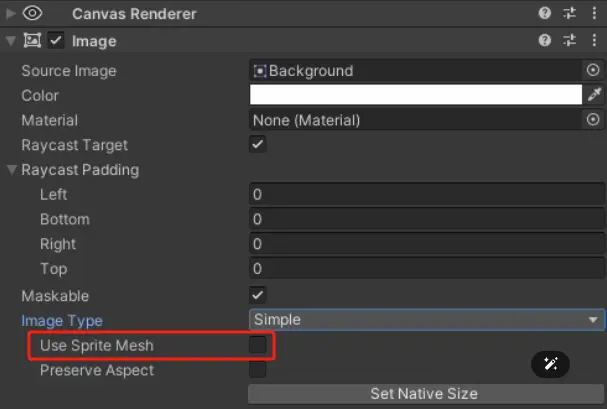The height and width of the screenshot is (409, 607).
Task: Open Source Image object picker
Action: [593, 70]
